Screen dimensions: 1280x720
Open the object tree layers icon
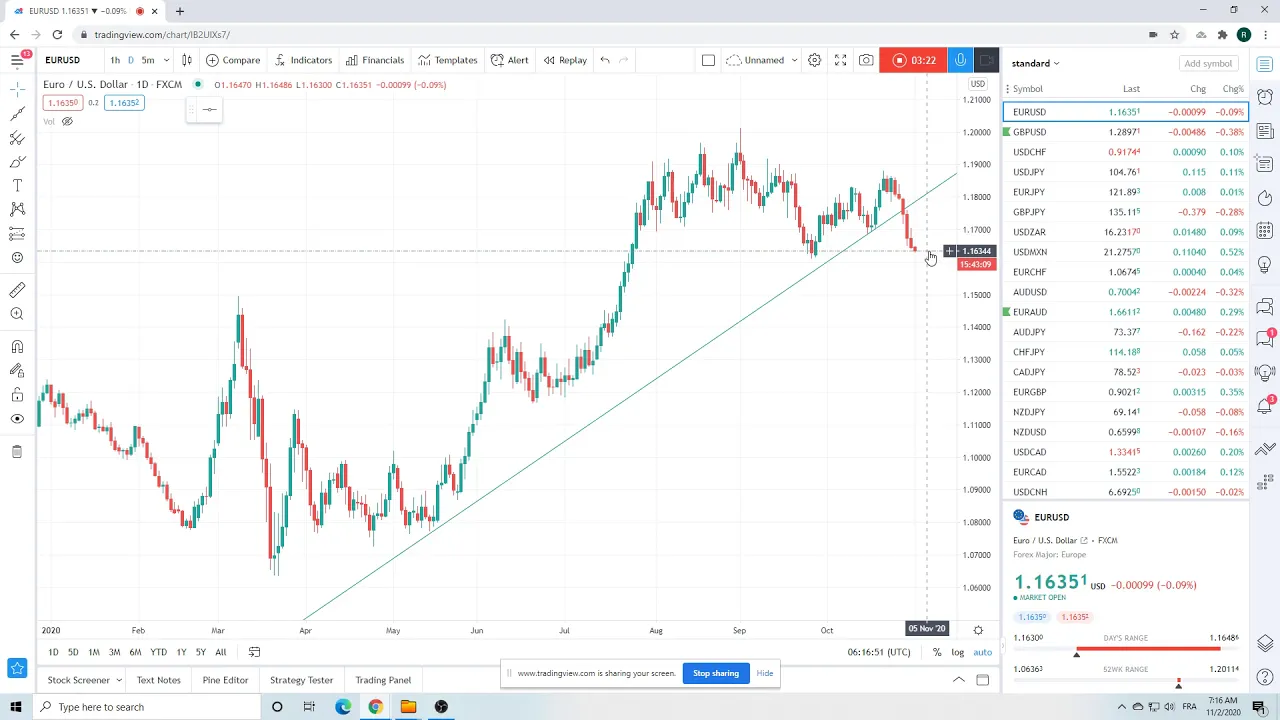tap(1265, 643)
